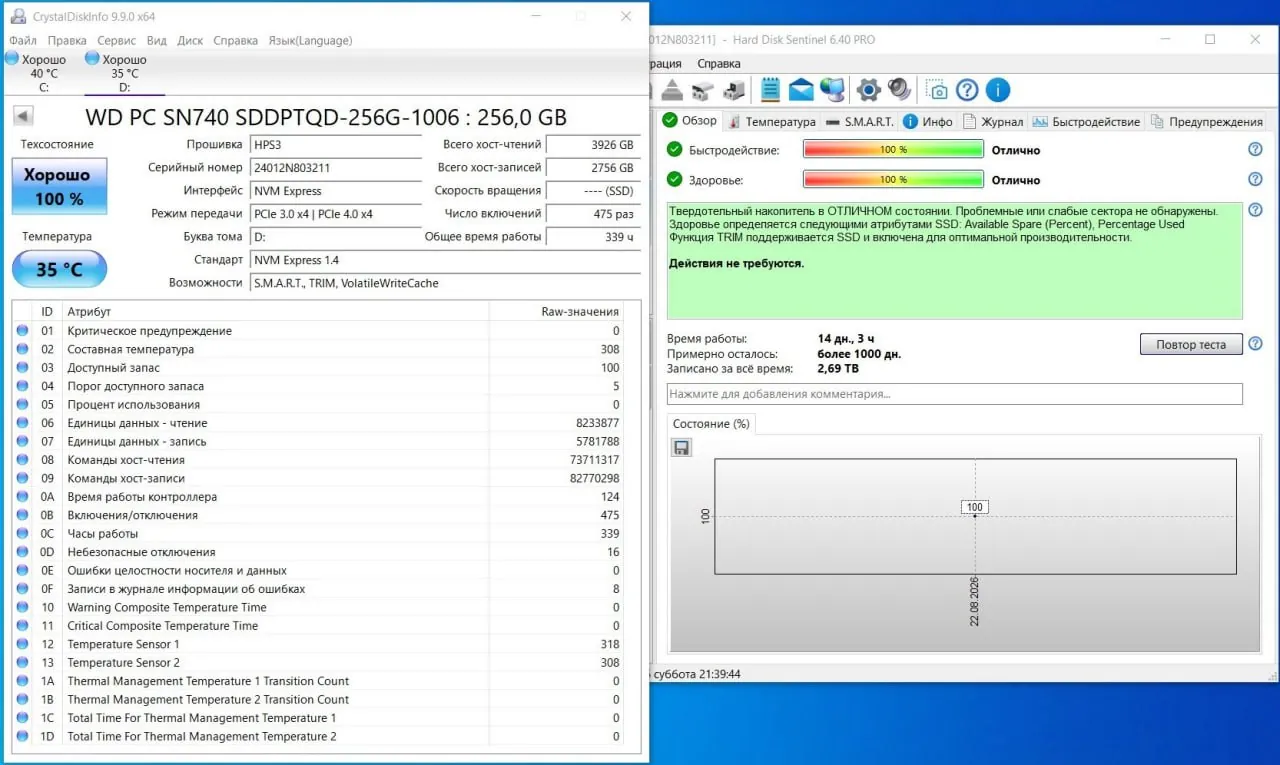The height and width of the screenshot is (765, 1280).
Task: Click the question mark help icon in toolbar
Action: coord(967,90)
